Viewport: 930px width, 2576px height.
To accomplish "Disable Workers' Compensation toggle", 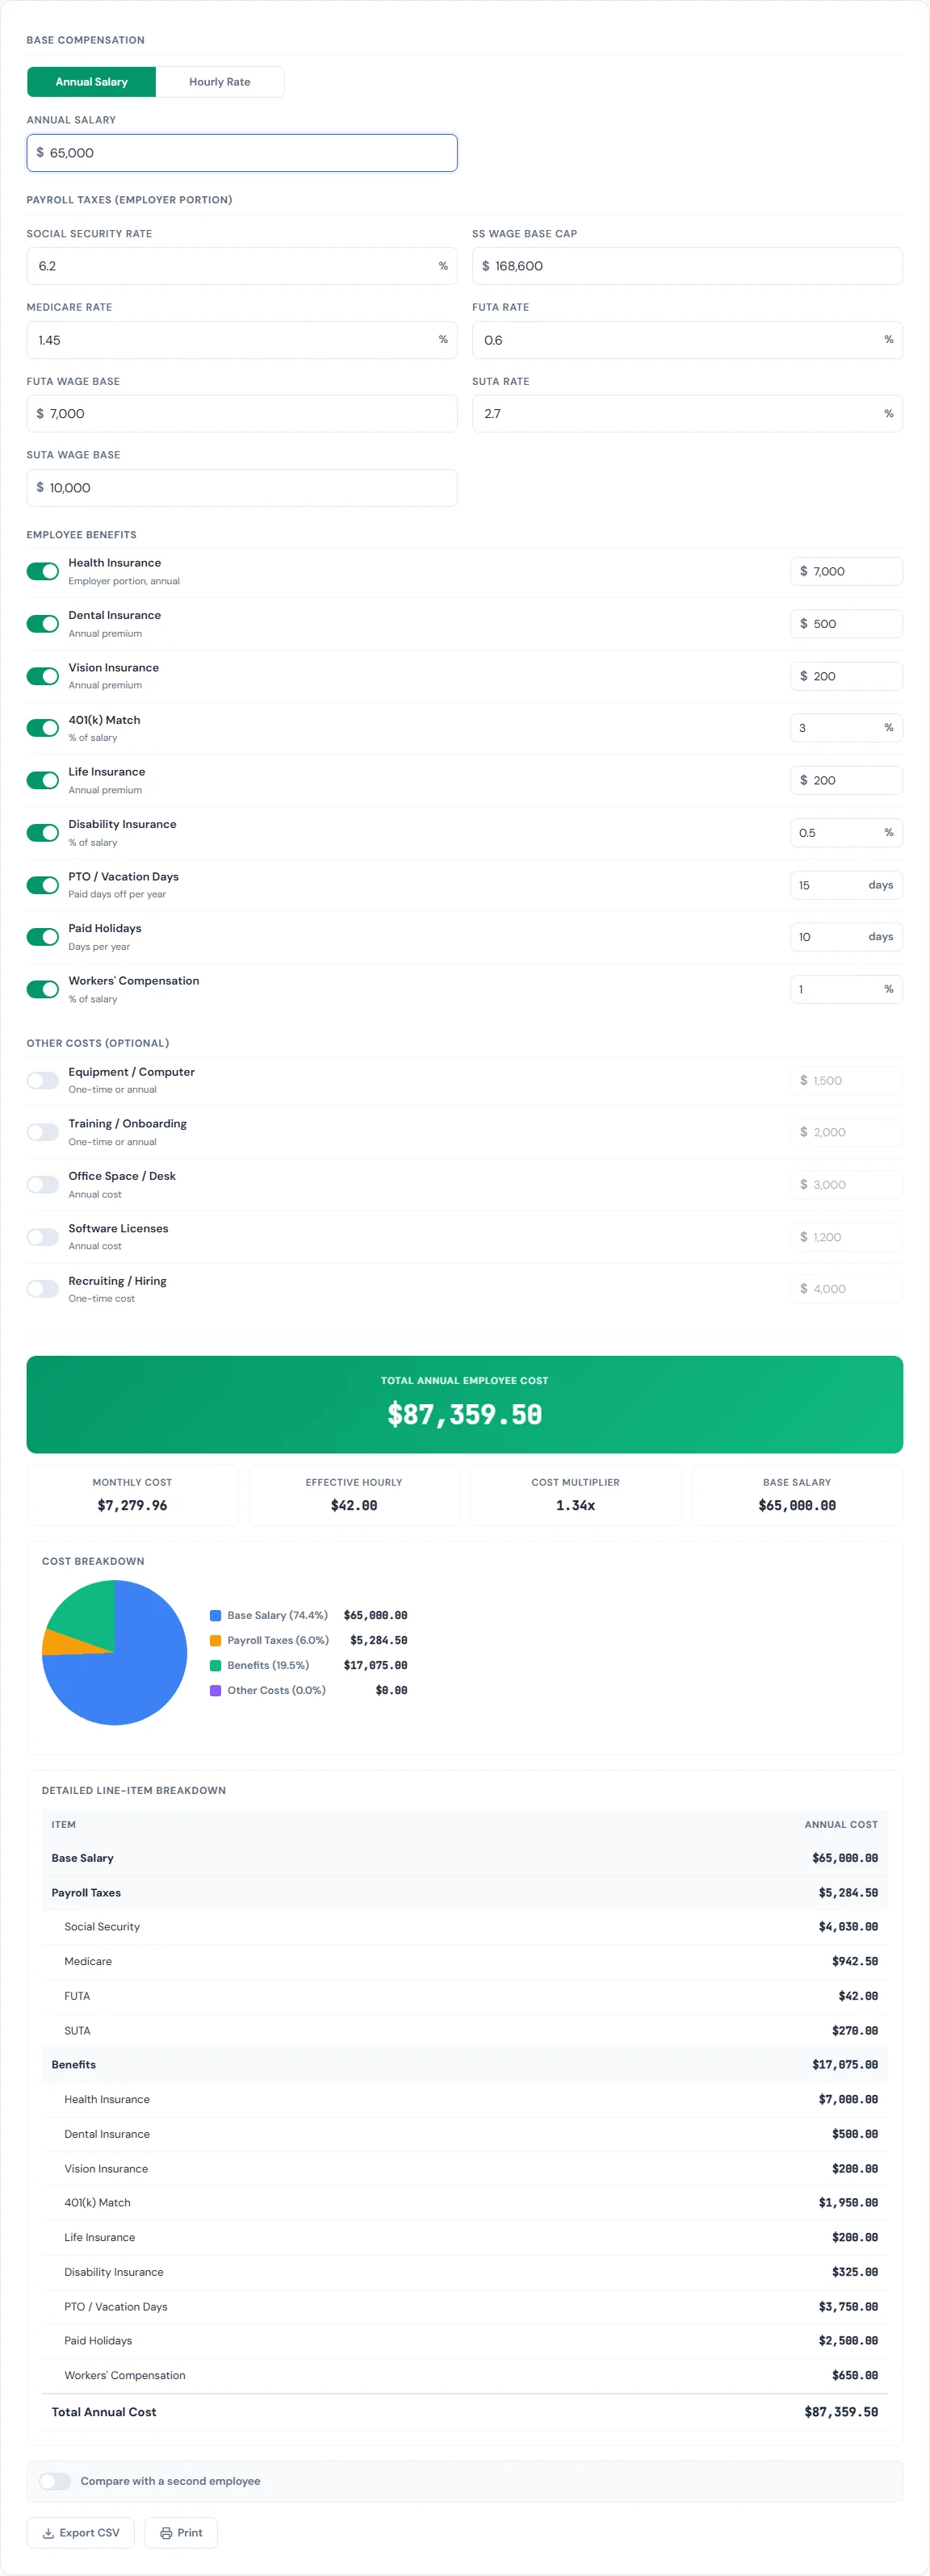I will 43,989.
